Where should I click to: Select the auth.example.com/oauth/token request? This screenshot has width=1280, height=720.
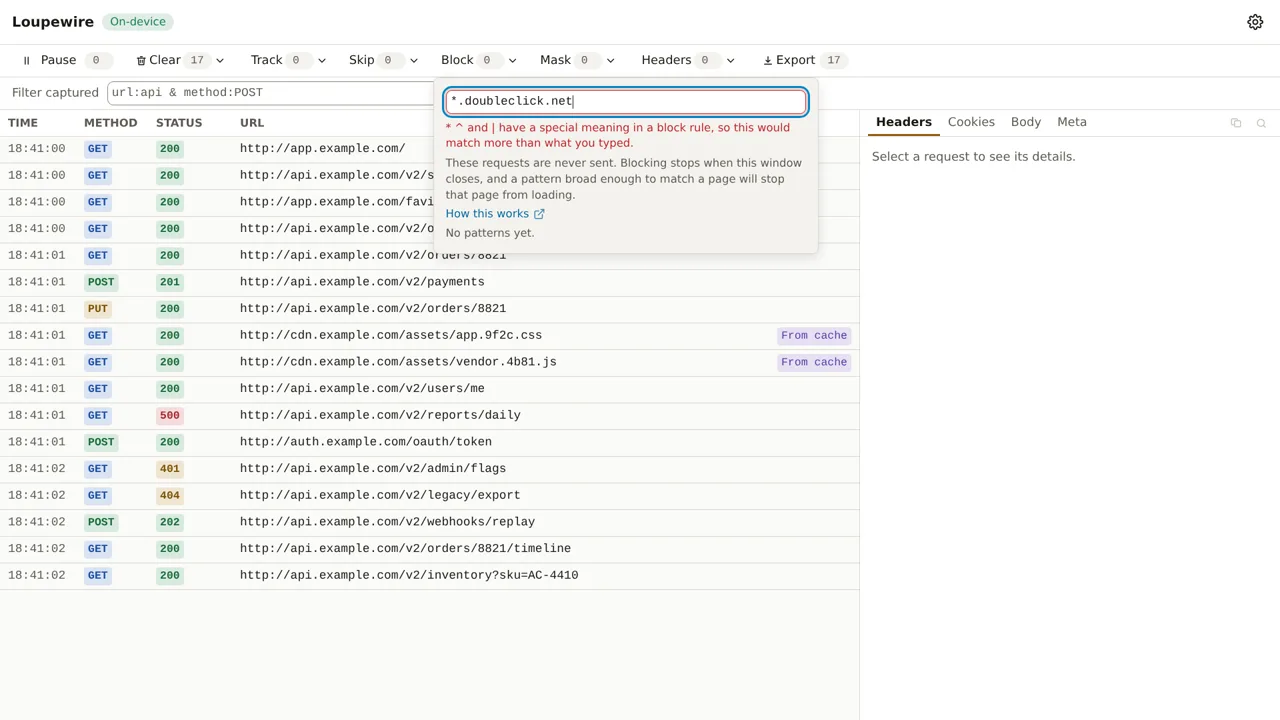(429, 442)
